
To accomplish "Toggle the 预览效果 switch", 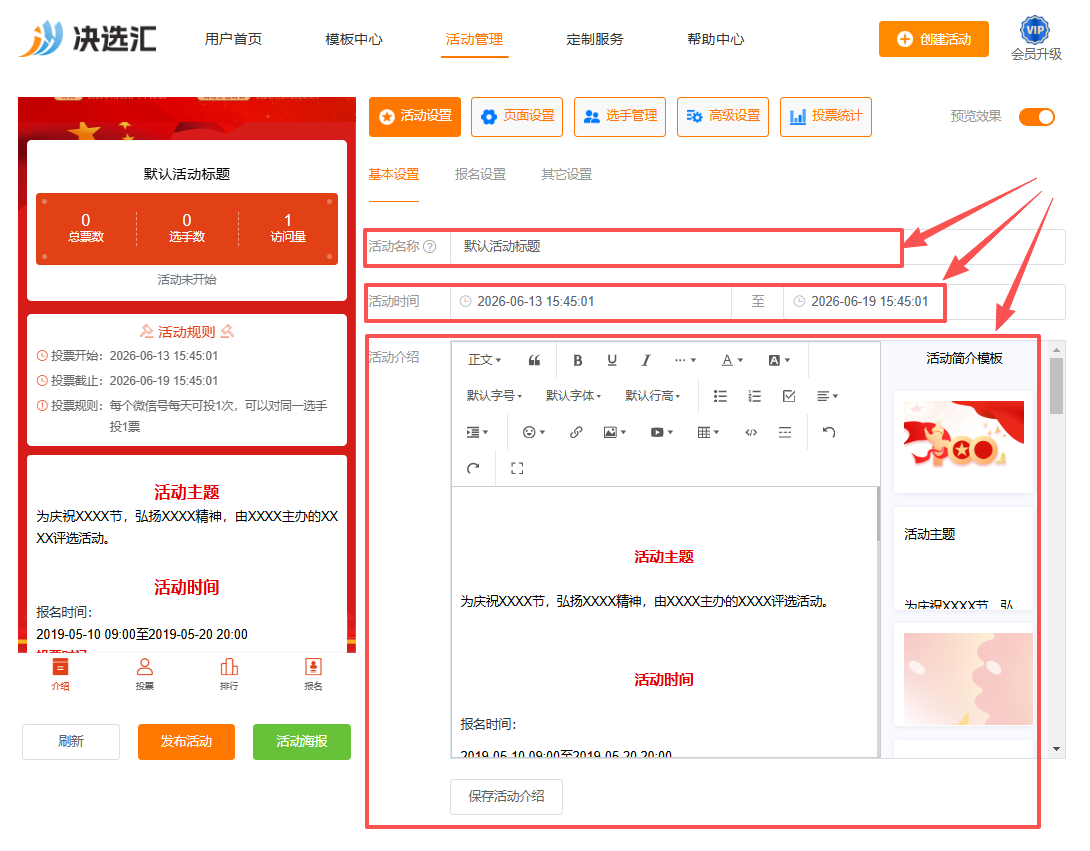I will click(1036, 117).
